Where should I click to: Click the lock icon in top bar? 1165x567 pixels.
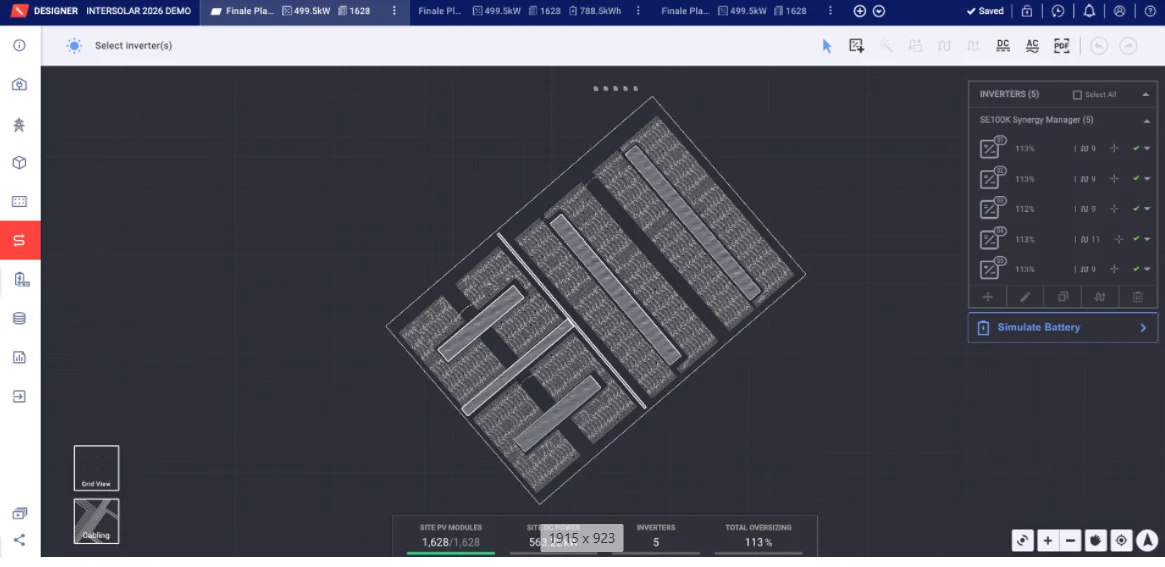coord(1027,11)
